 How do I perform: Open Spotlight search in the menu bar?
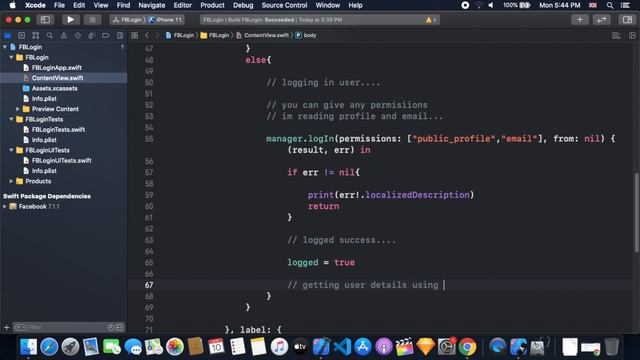[x=610, y=5]
